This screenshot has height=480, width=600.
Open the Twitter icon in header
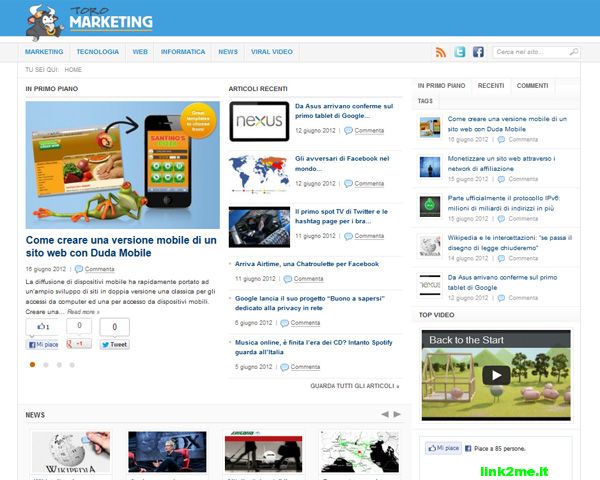(x=460, y=52)
